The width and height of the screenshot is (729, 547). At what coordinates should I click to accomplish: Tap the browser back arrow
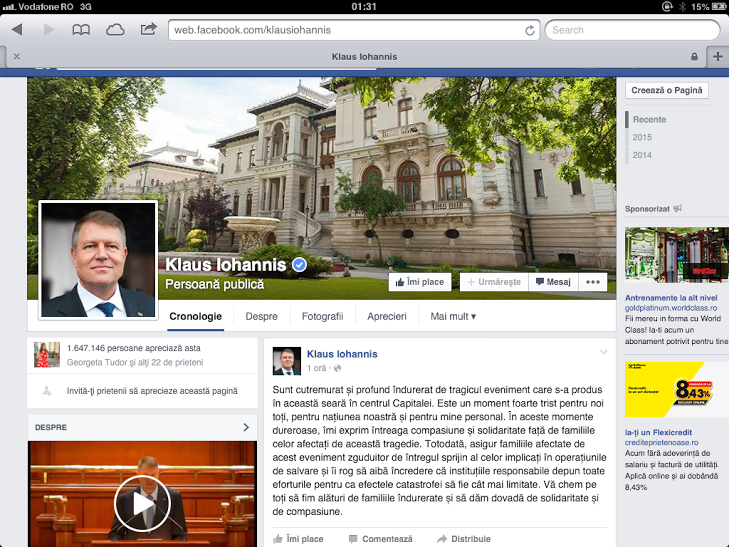(17, 30)
